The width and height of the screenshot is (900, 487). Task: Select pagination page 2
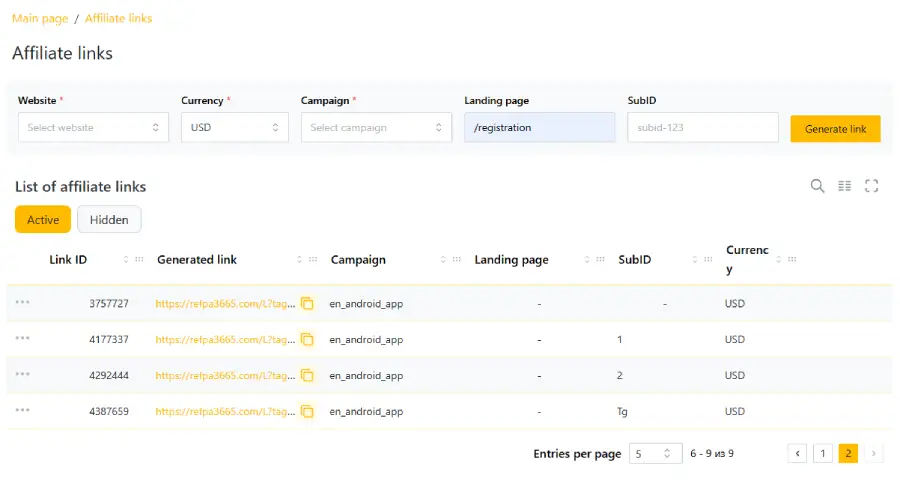(848, 454)
